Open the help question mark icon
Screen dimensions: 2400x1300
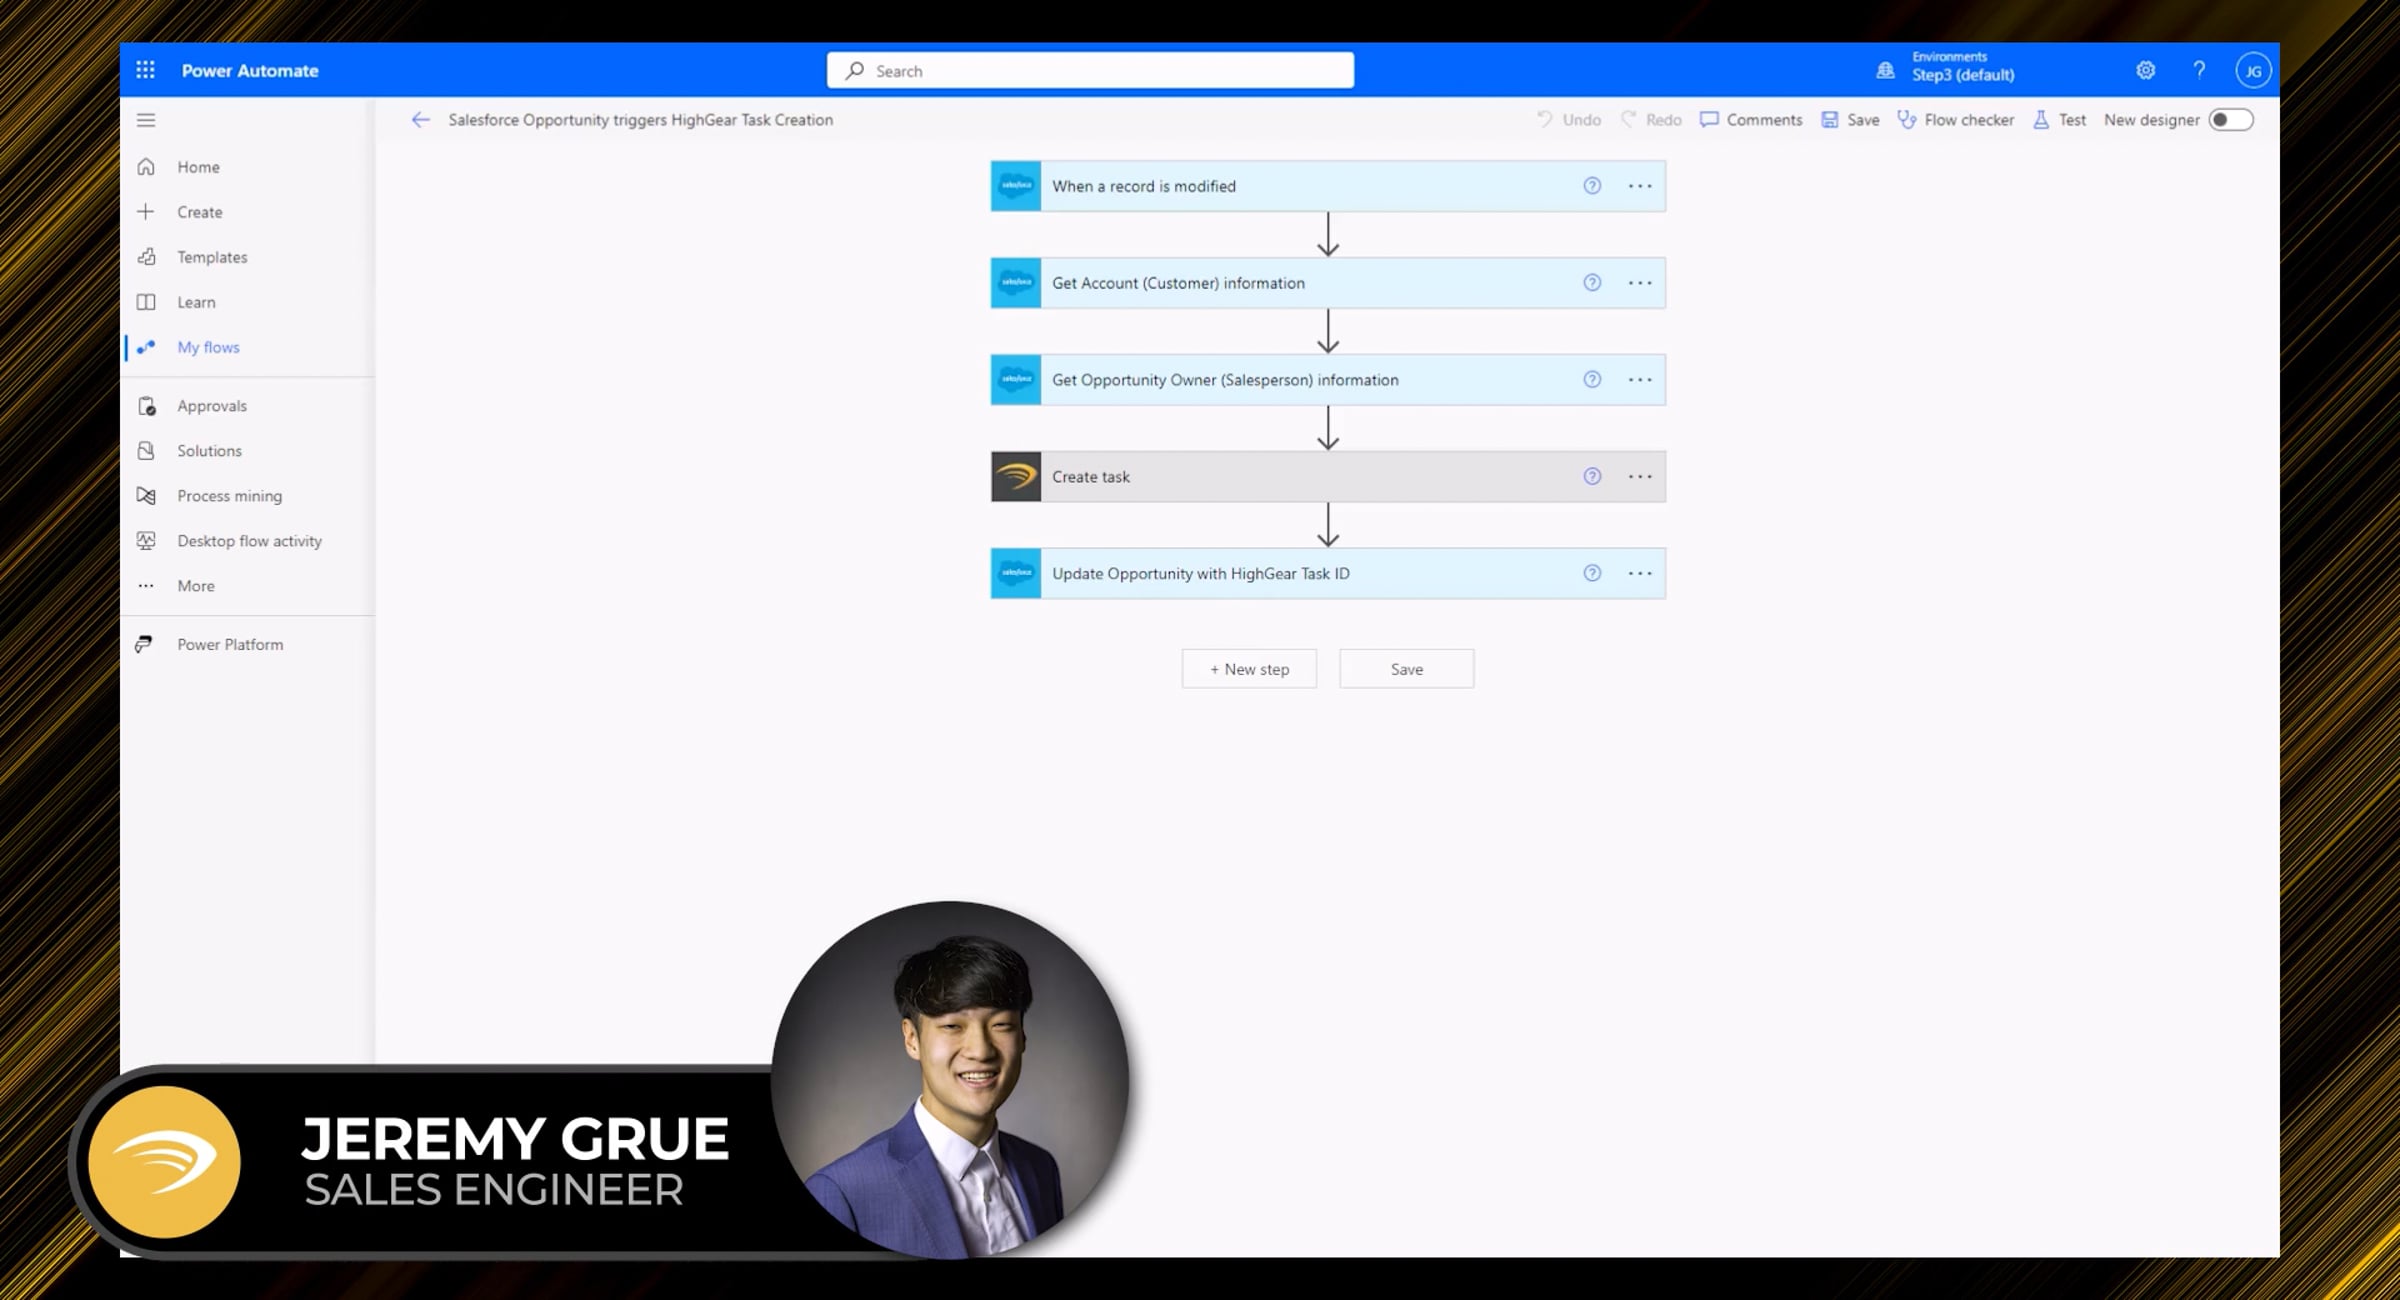point(2199,70)
